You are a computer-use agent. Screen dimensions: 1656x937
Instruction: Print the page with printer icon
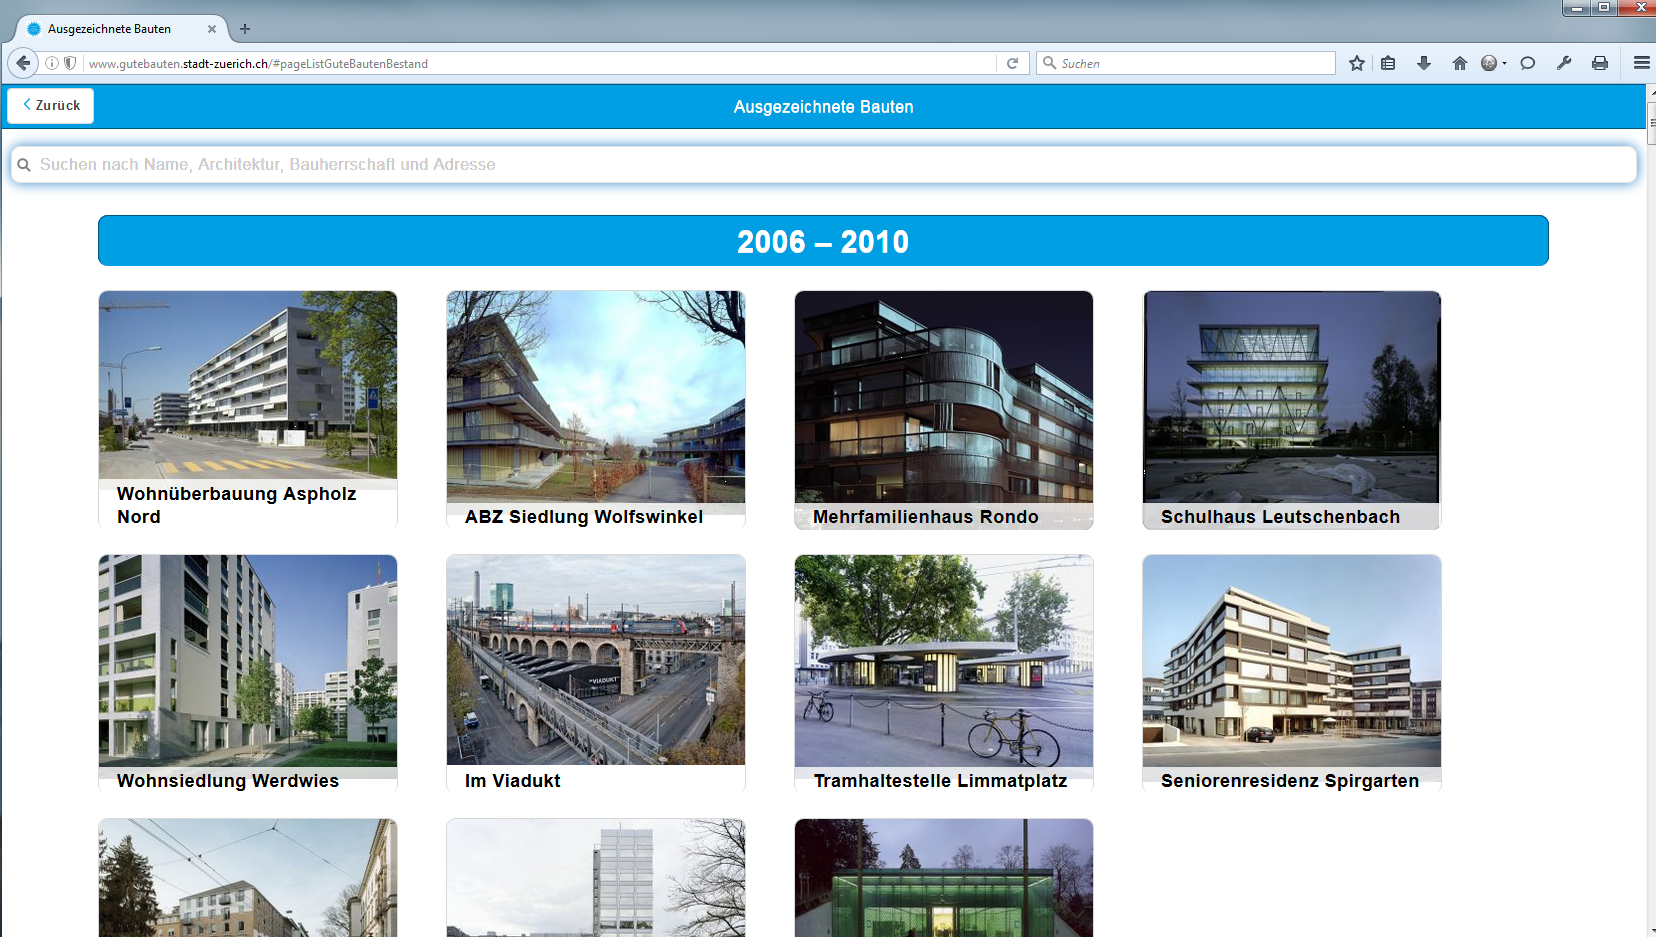coord(1600,63)
